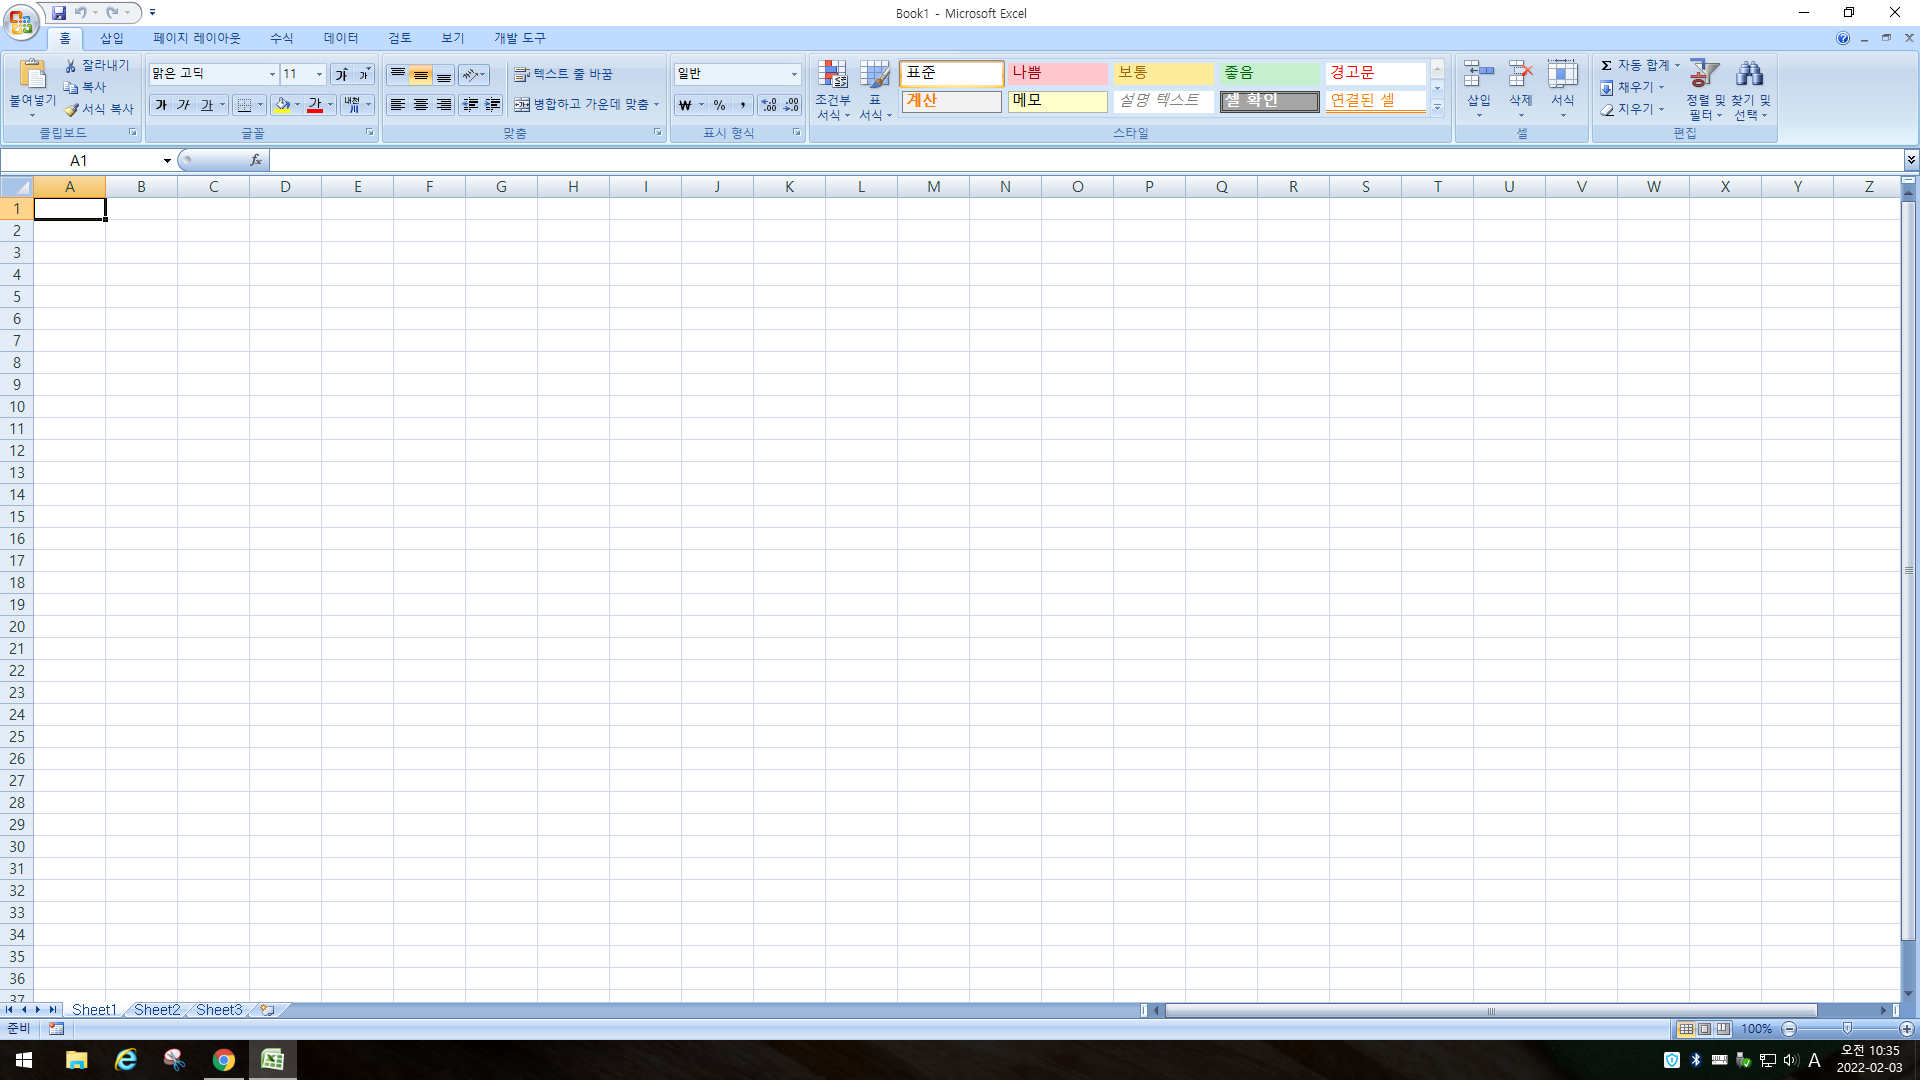Open the Name Box dropdown arrow
The width and height of the screenshot is (1920, 1080).
(167, 160)
